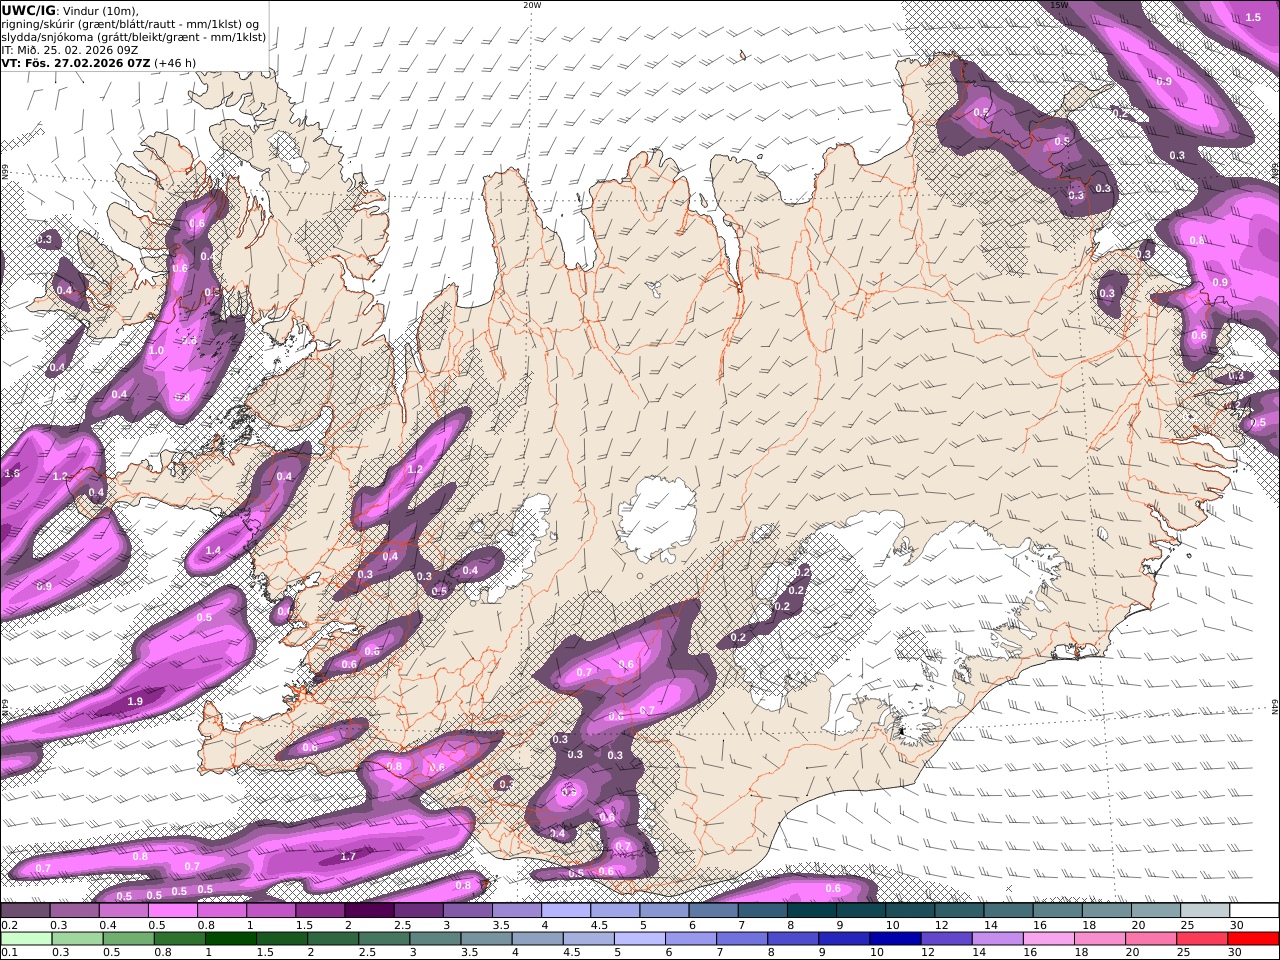The width and height of the screenshot is (1280, 960).
Task: Pick the light pink 16 rain legend swatch
Action: point(1049,939)
